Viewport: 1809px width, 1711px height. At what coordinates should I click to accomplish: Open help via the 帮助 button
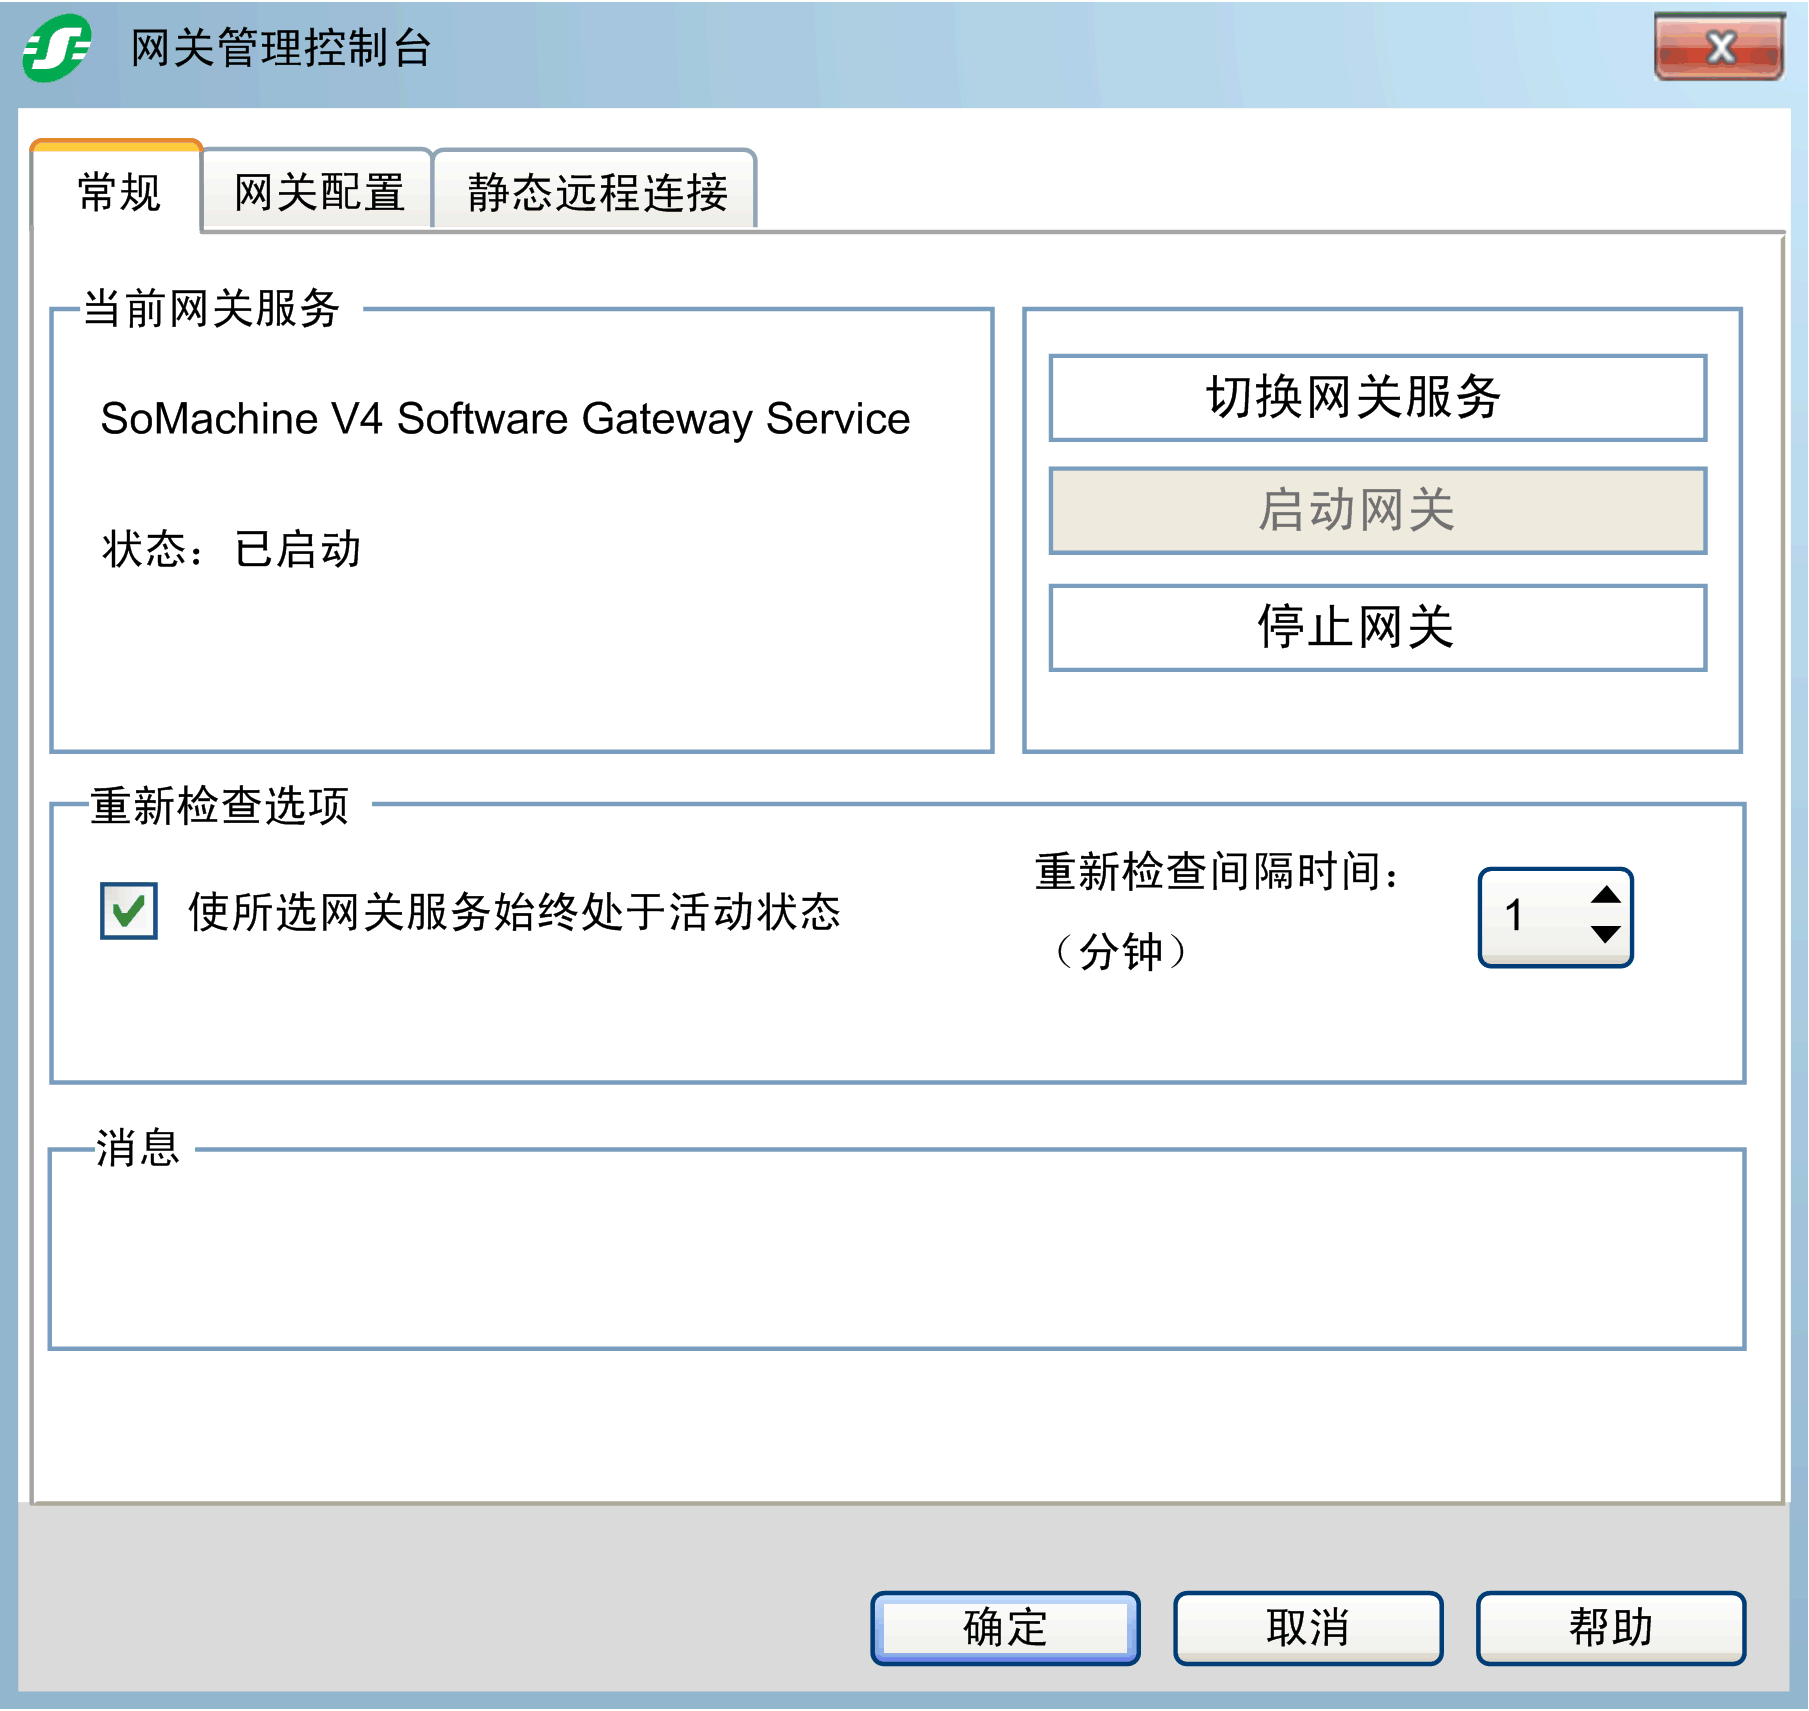1610,1628
